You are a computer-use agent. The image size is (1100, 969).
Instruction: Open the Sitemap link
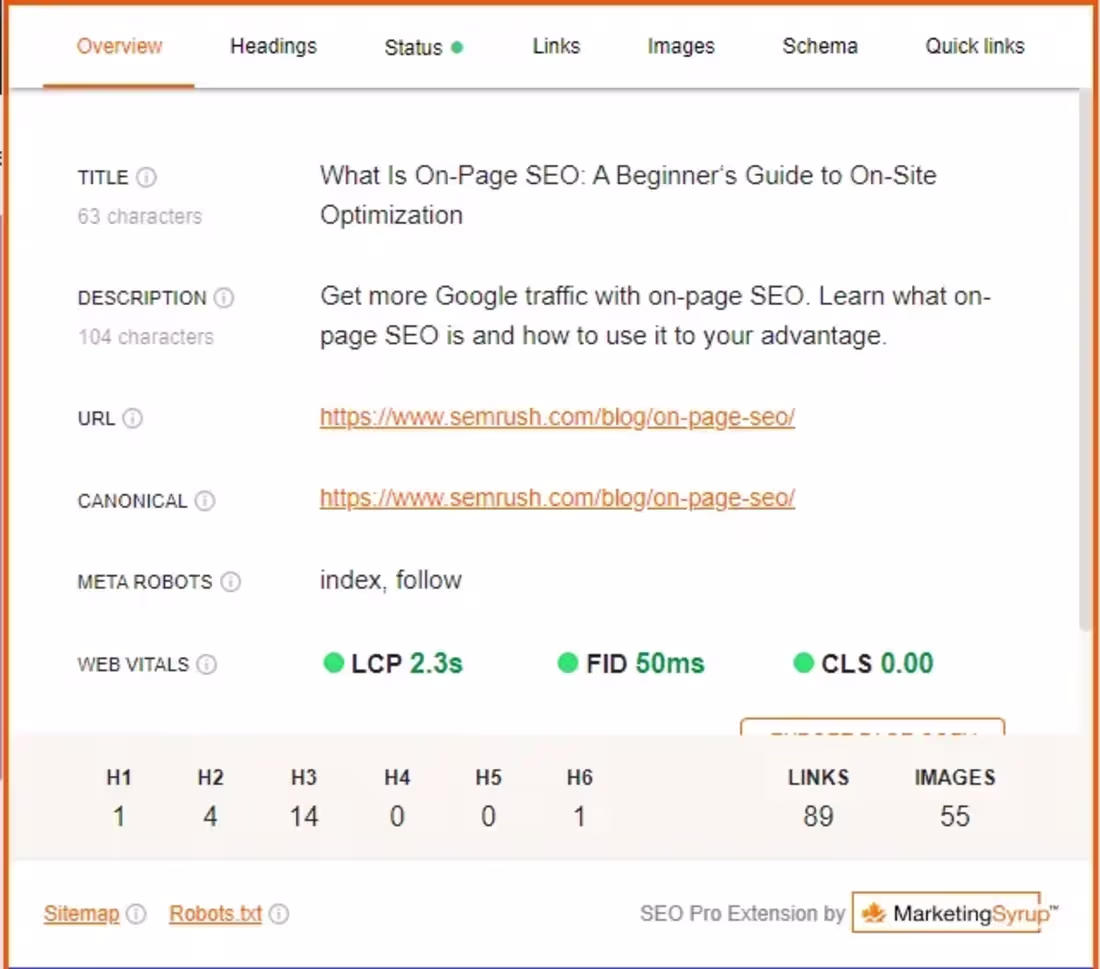click(81, 913)
